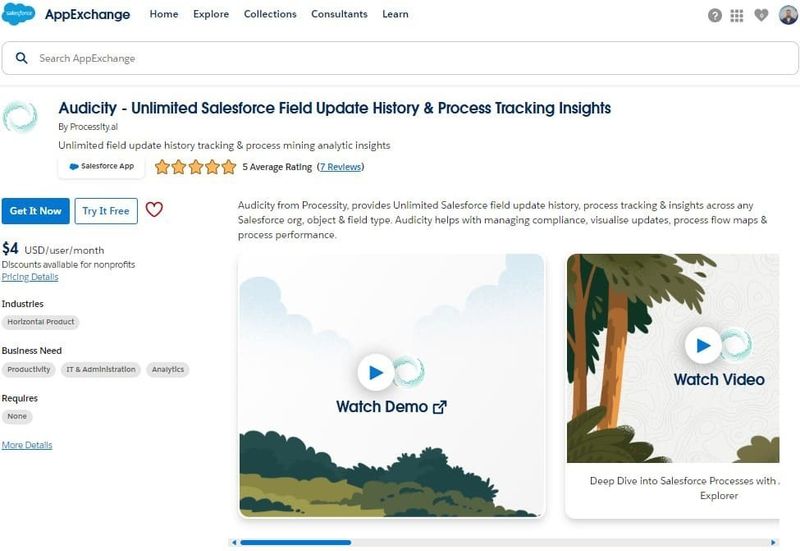Click the Salesforce cloud logo
This screenshot has width=800, height=551.
click(18, 14)
